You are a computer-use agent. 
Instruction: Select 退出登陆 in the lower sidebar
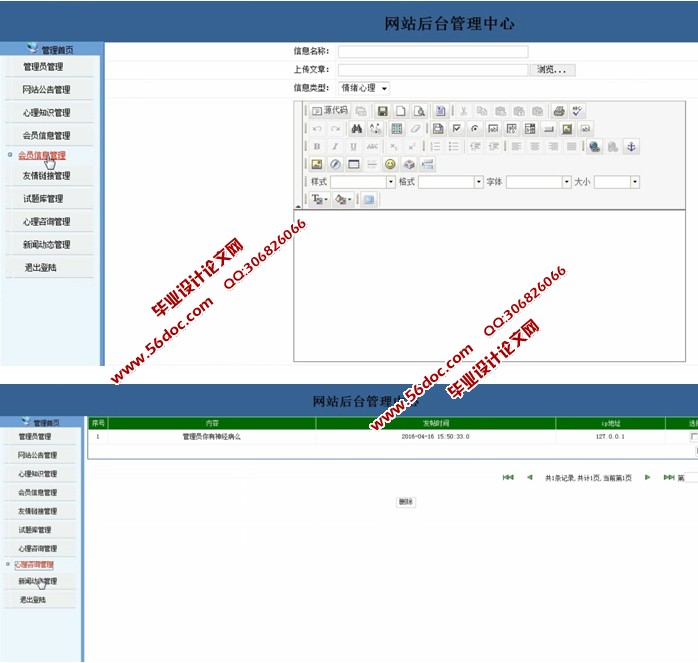(x=33, y=600)
